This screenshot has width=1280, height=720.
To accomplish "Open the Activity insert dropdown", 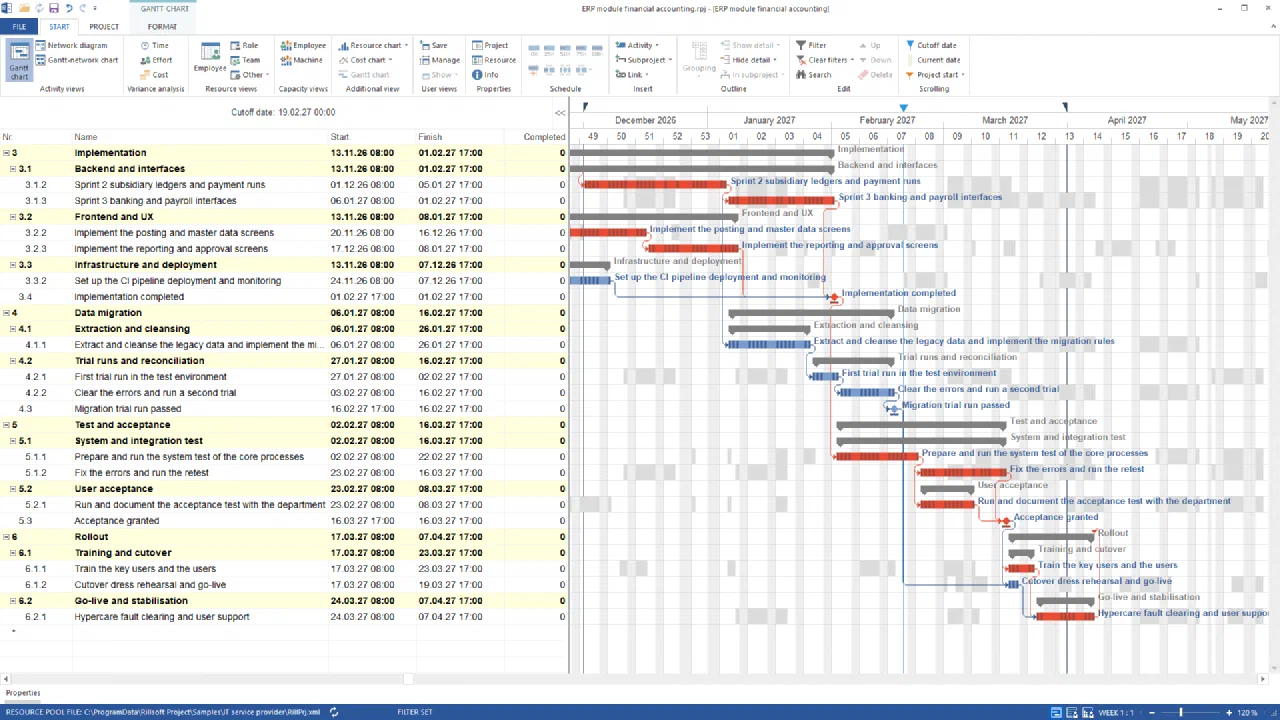I will coord(637,45).
